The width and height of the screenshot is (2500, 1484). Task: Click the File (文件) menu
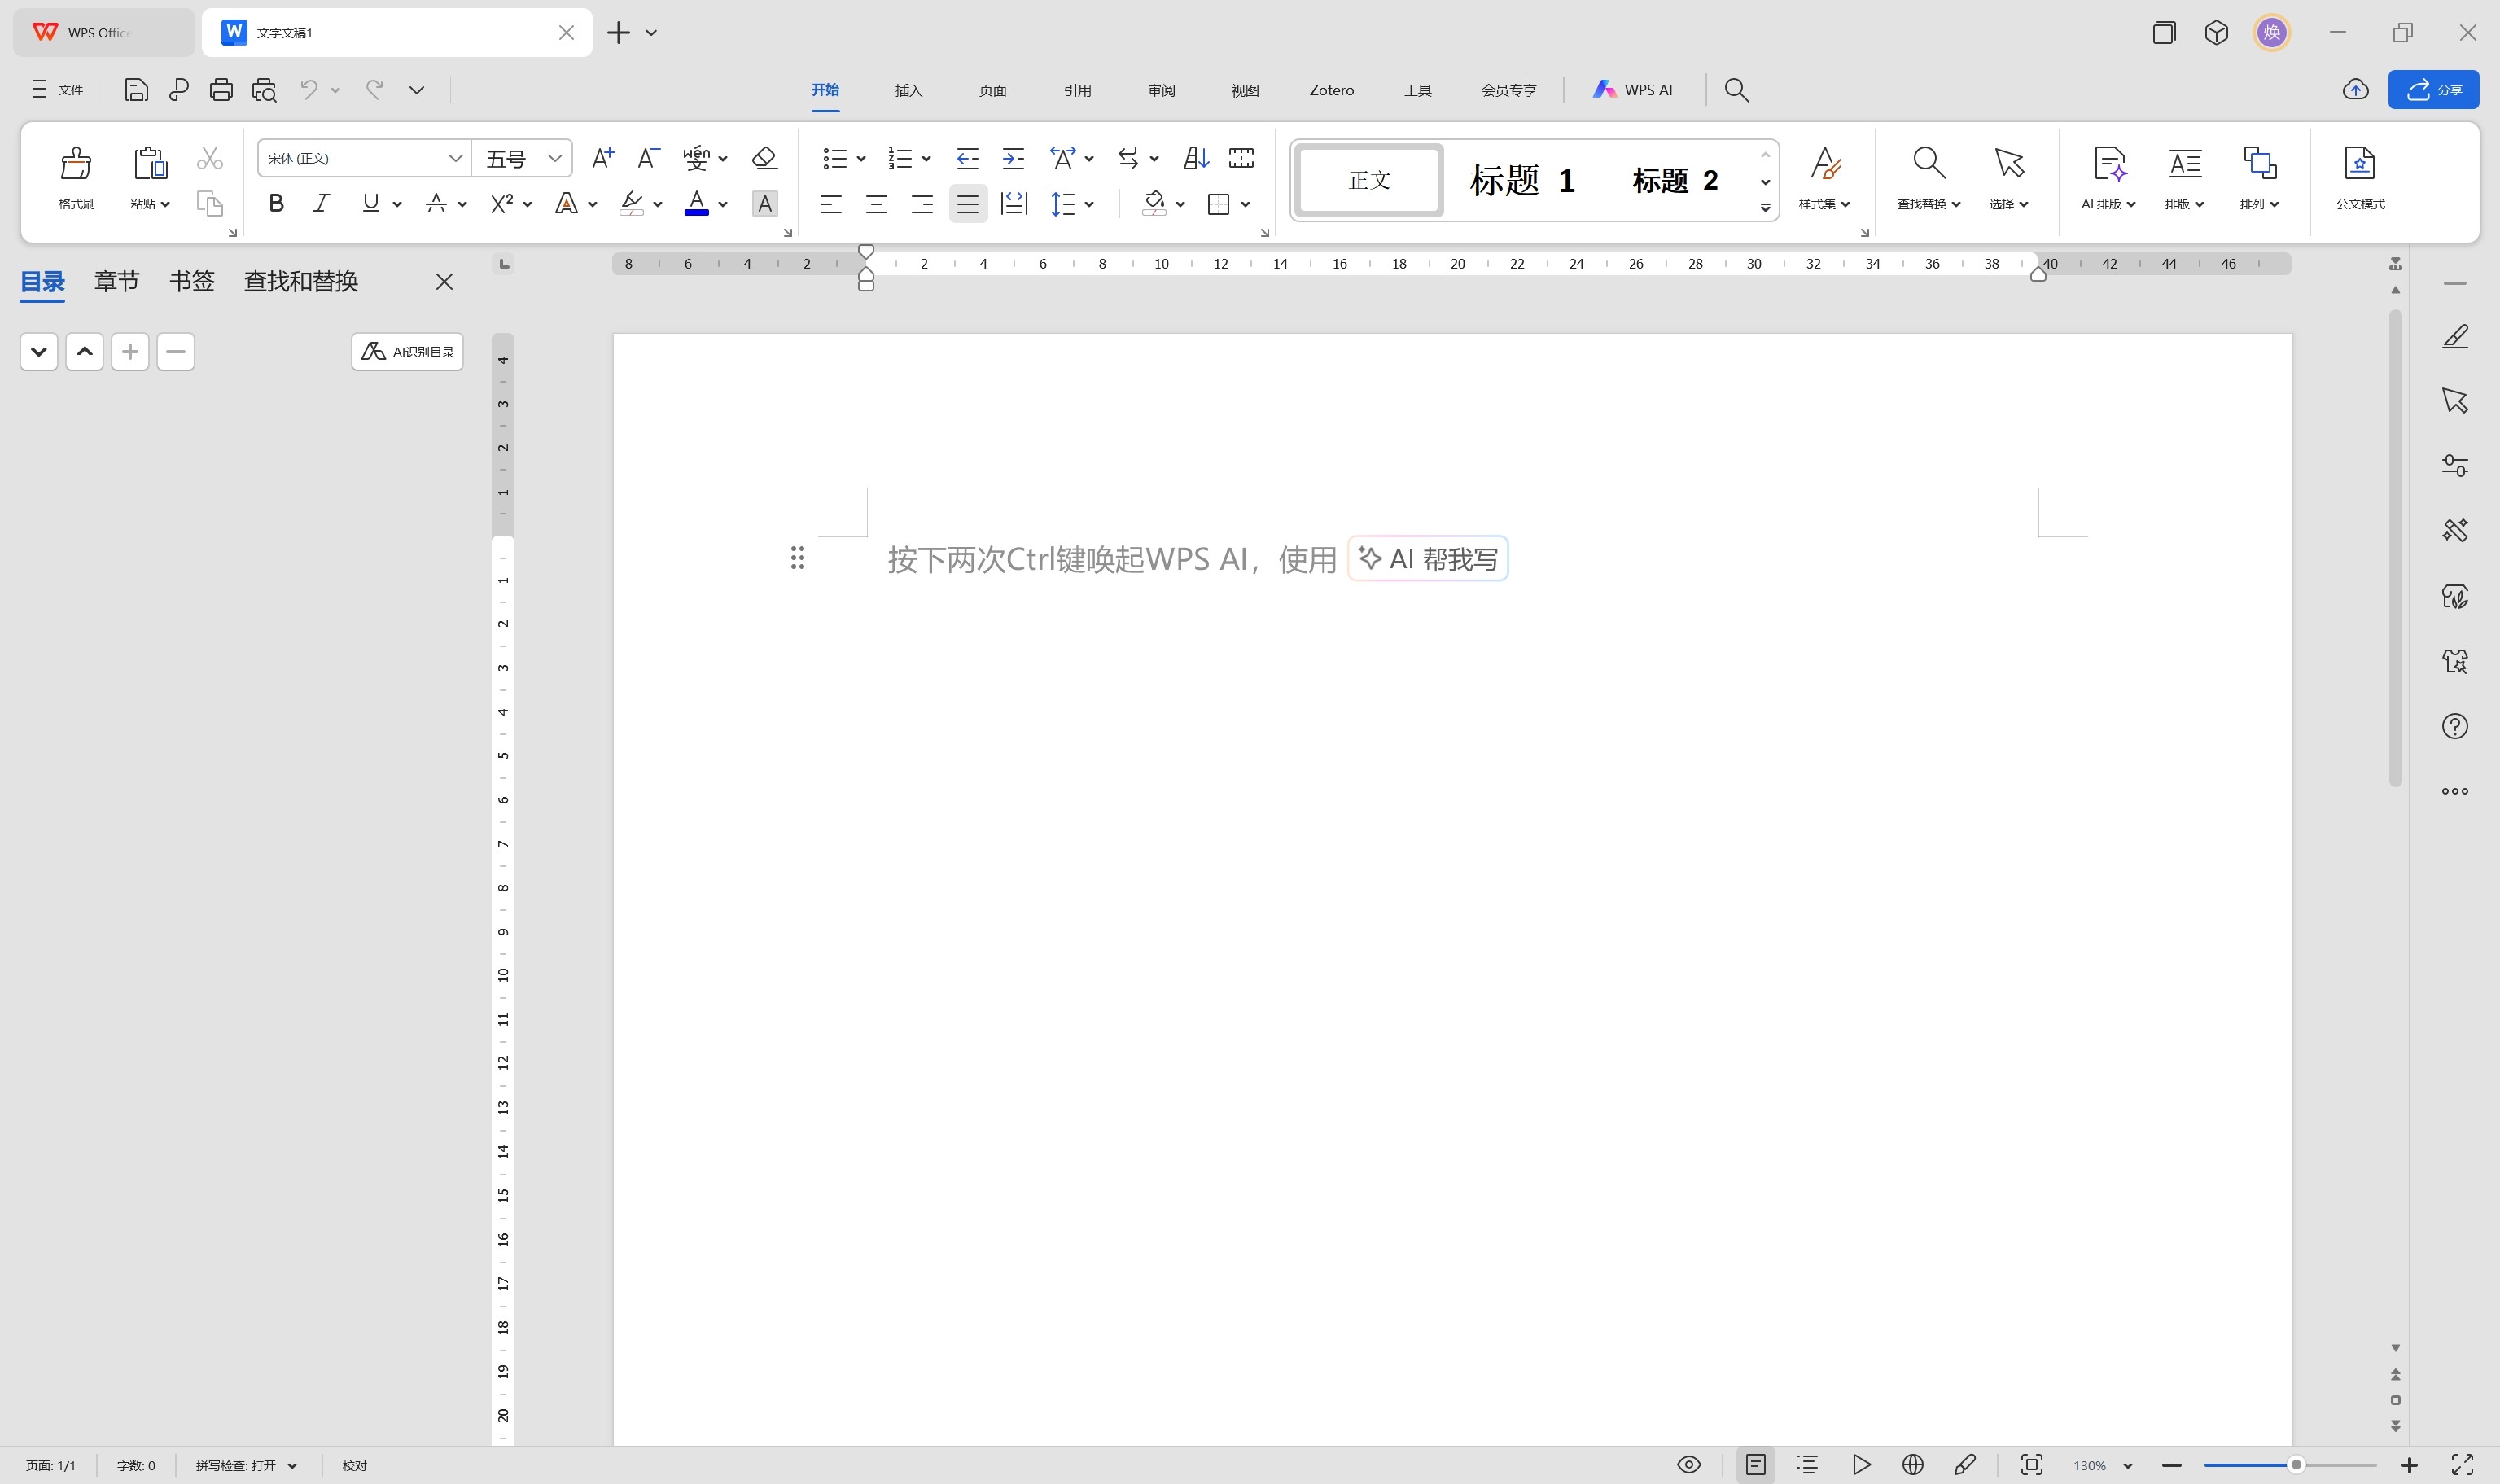pos(57,90)
